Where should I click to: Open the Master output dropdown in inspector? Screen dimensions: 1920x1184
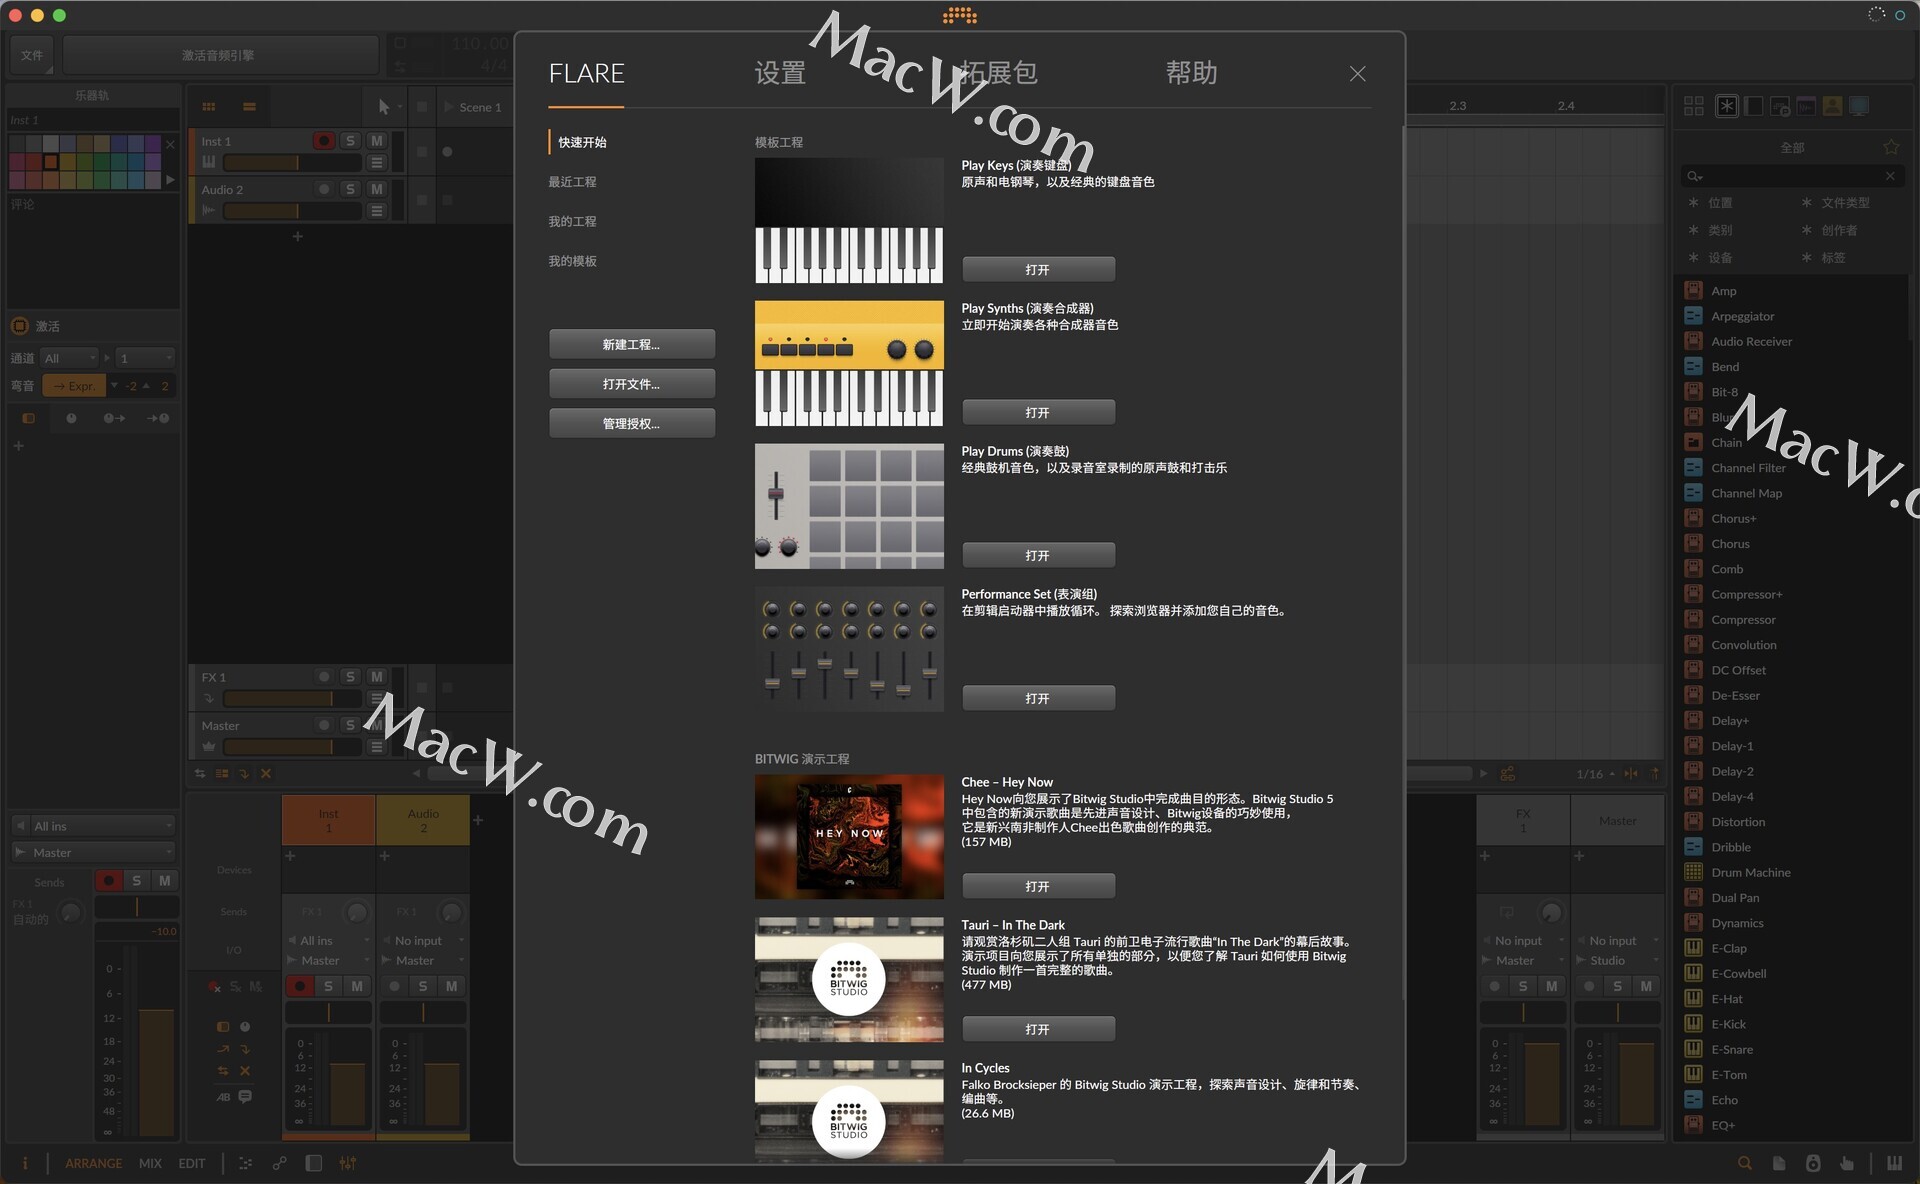93,853
